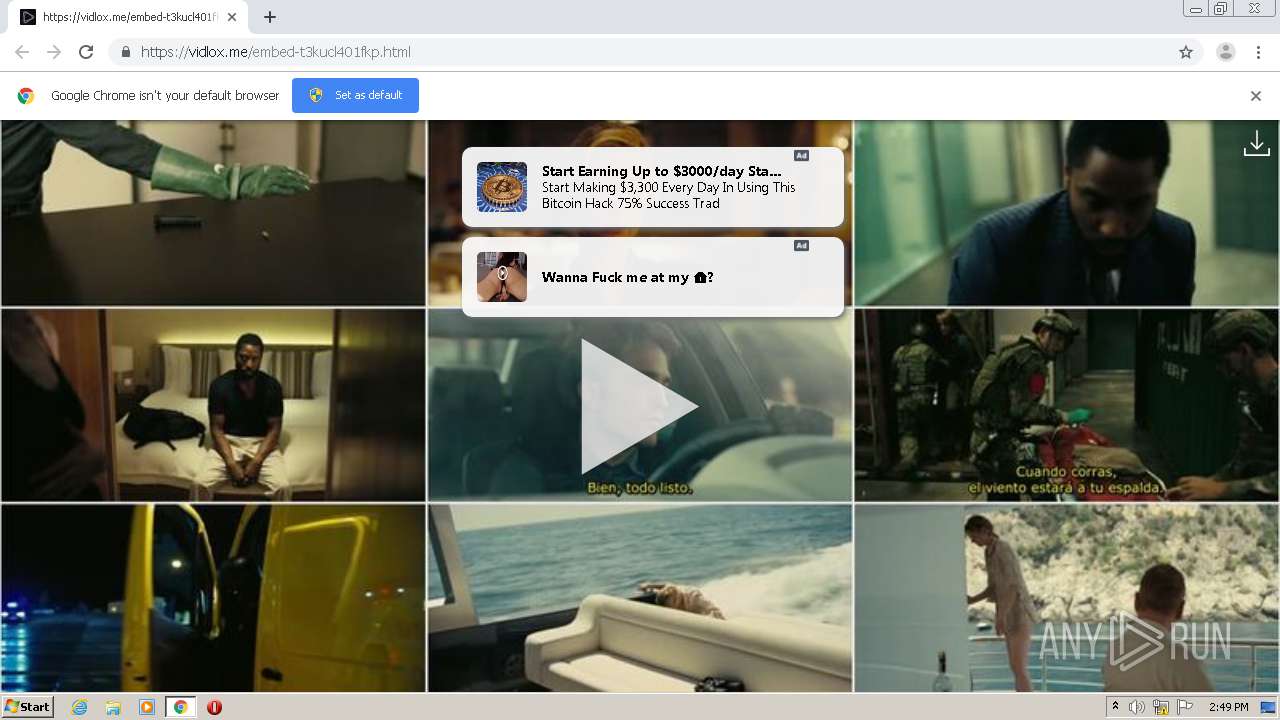Click the large video play button

point(640,406)
